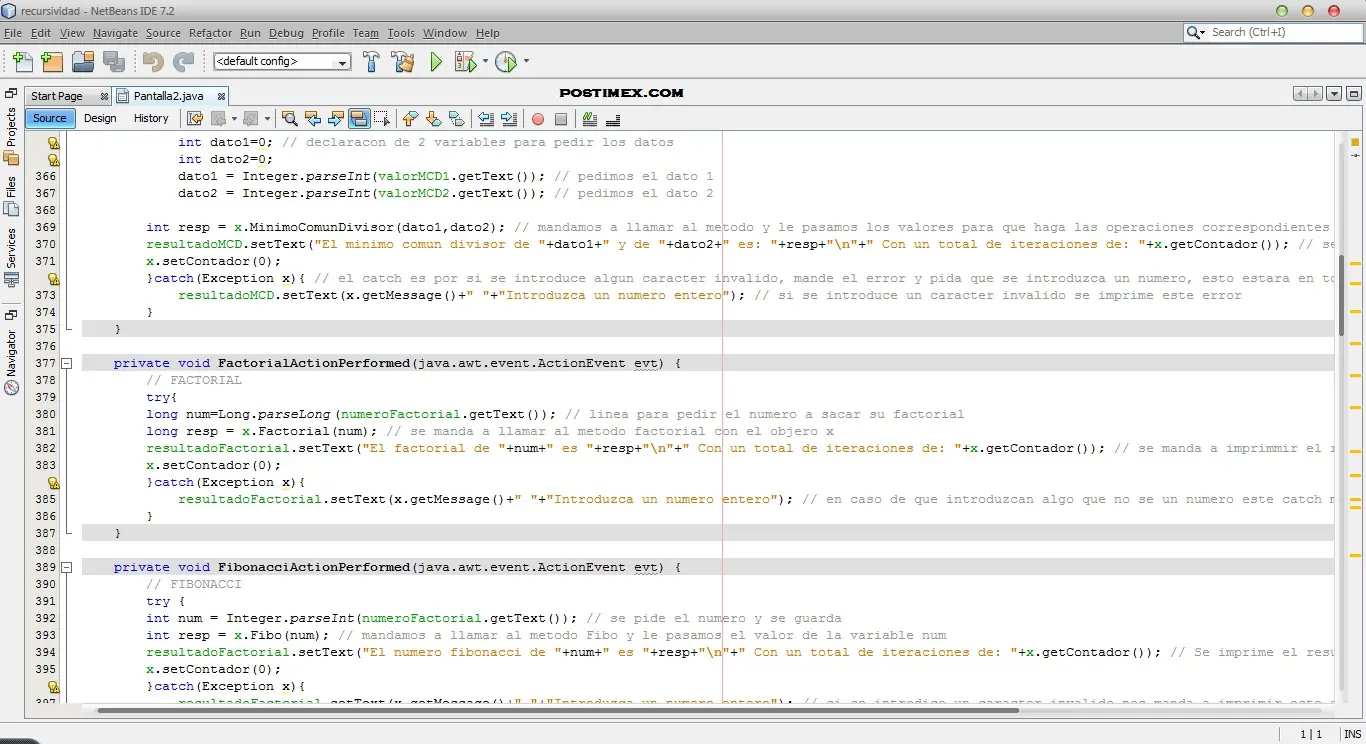Open the Forward history dropdown arrow
This screenshot has width=1366, height=744.
[x=266, y=118]
